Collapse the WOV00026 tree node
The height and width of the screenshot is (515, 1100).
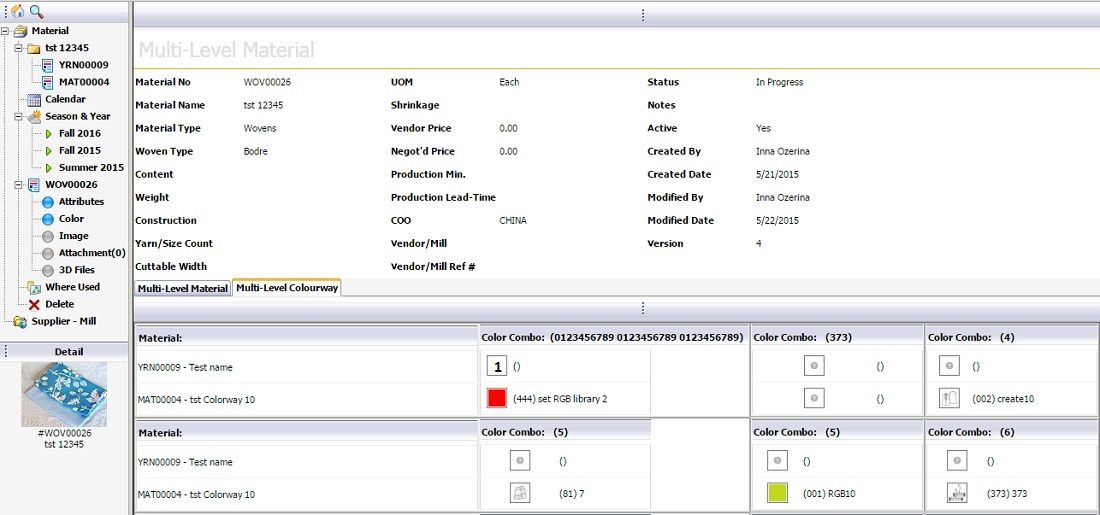pos(19,185)
